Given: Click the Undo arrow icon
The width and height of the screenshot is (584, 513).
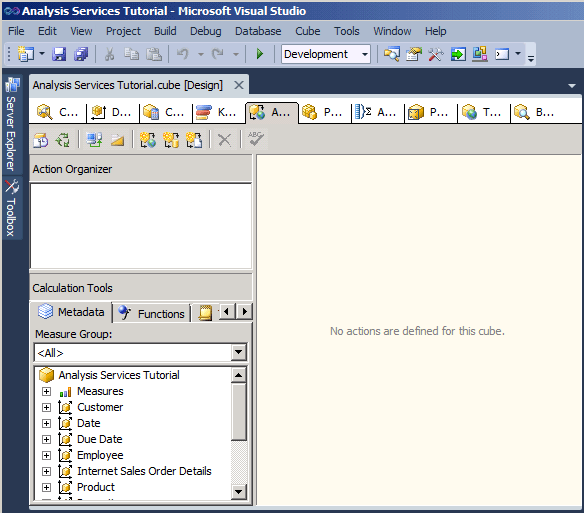Looking at the screenshot, I should pos(182,54).
